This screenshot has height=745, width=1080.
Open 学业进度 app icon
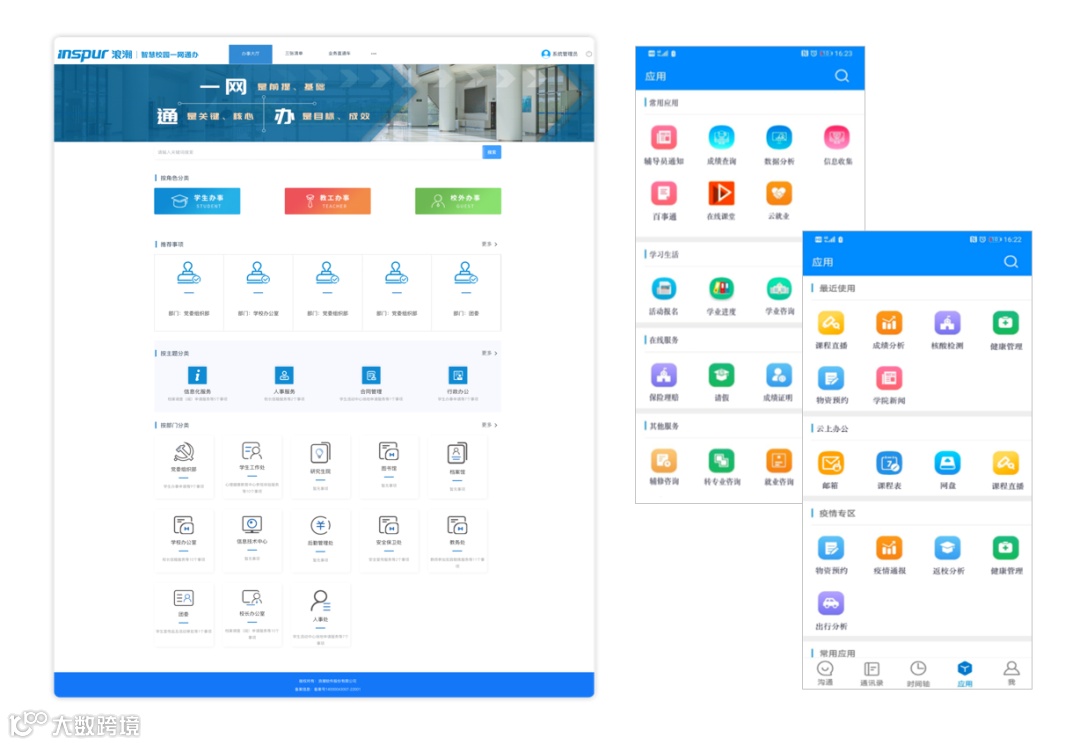[721, 288]
